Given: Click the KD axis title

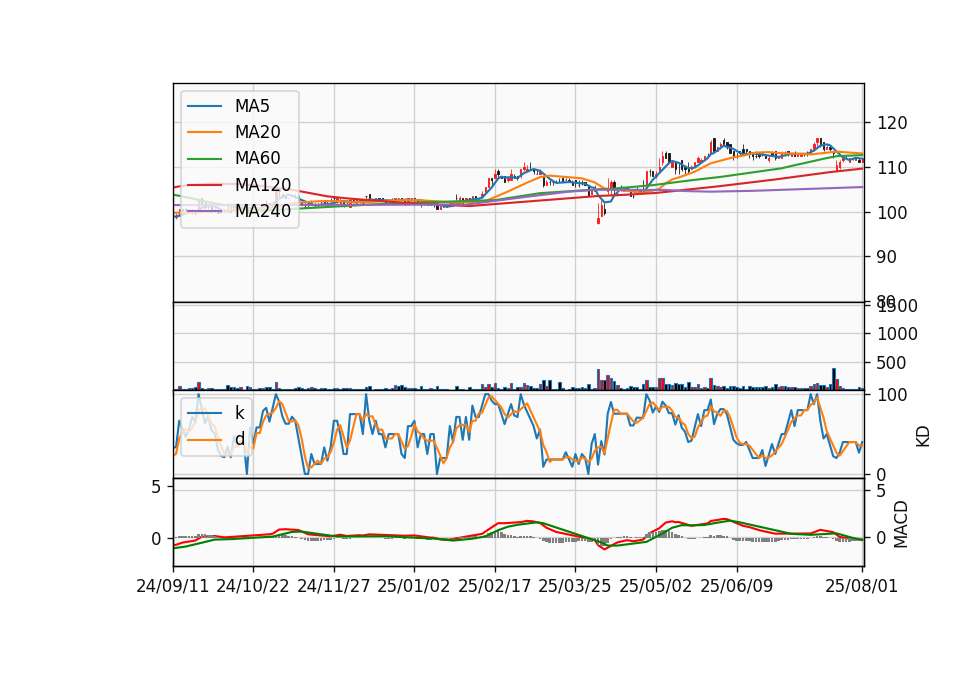Looking at the screenshot, I should (x=923, y=437).
